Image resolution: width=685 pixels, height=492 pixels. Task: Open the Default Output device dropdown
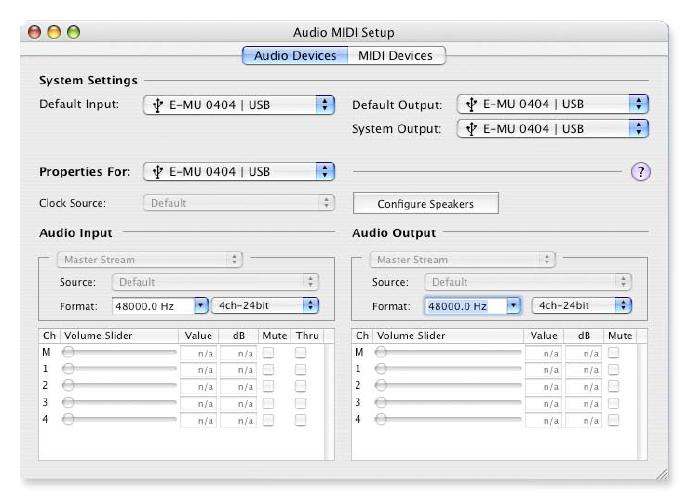pyautogui.click(x=553, y=104)
